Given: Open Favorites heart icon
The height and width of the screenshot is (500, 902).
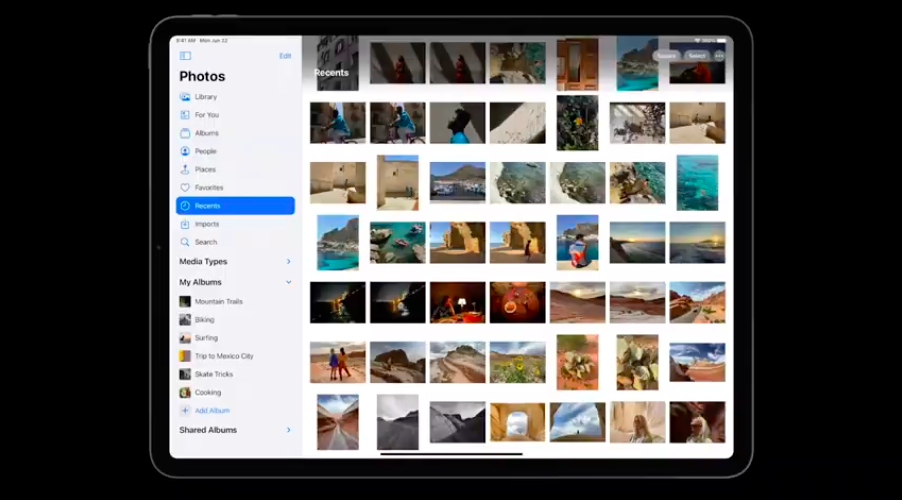Looking at the screenshot, I should tap(185, 187).
